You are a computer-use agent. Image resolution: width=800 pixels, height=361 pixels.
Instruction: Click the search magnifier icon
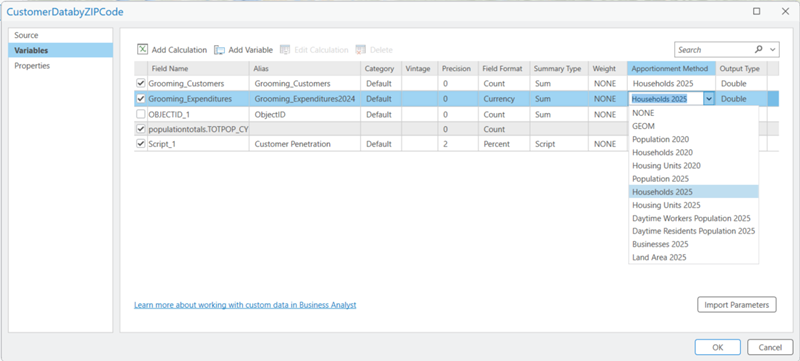click(759, 49)
